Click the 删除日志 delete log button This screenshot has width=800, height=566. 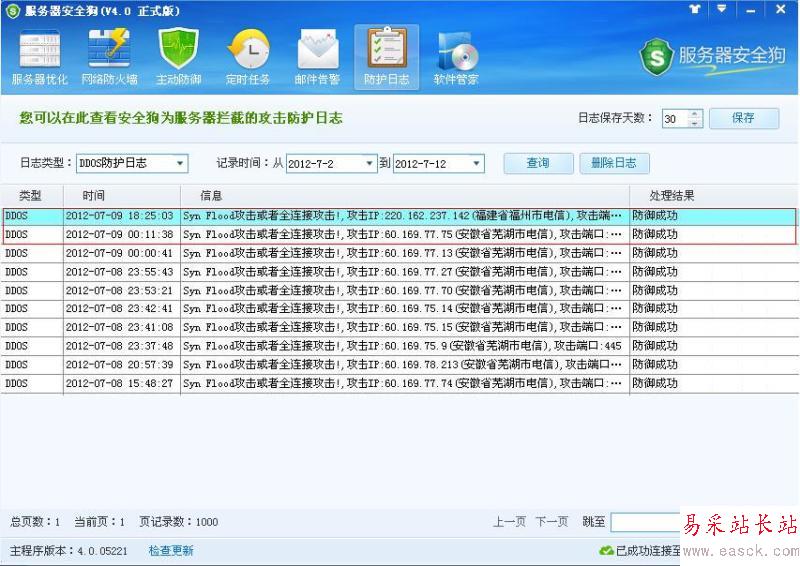614,163
